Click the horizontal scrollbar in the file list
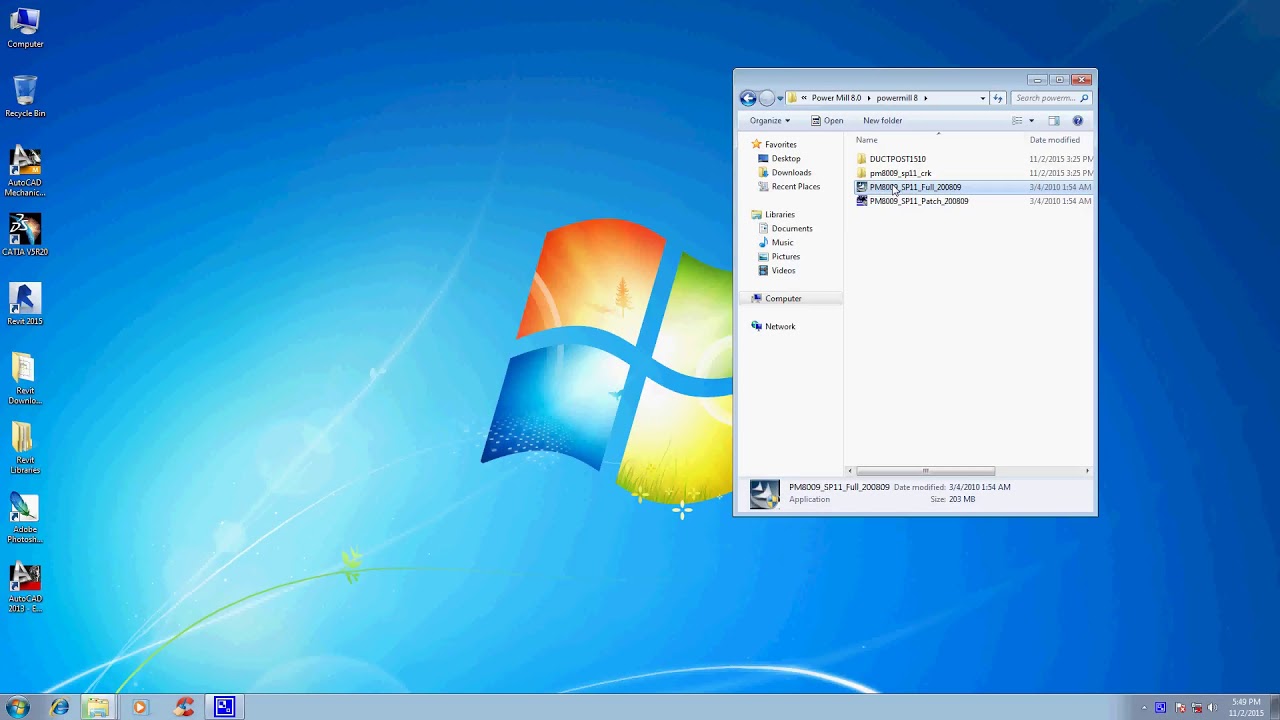Viewport: 1280px width, 720px height. (x=925, y=471)
